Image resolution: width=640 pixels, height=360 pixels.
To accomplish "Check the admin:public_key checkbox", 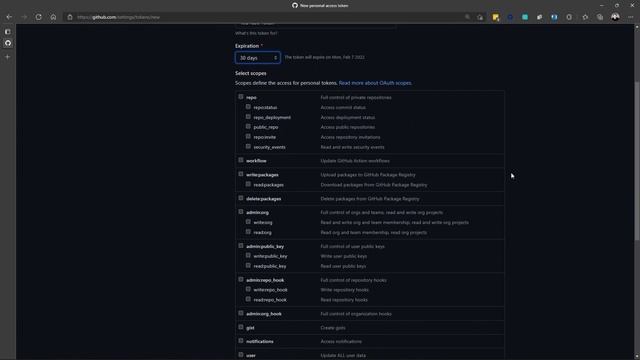I will coord(241,246).
